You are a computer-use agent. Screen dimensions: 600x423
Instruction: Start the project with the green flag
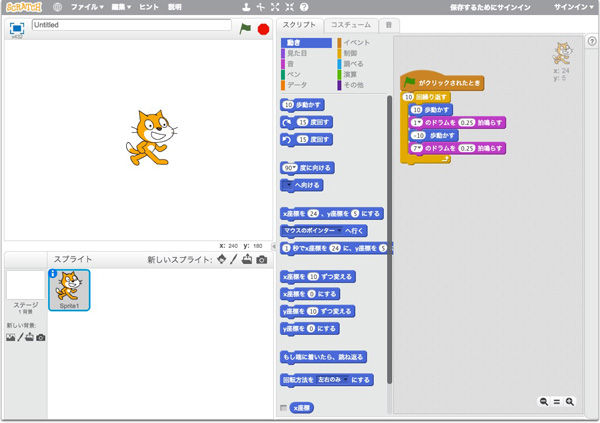(x=245, y=29)
